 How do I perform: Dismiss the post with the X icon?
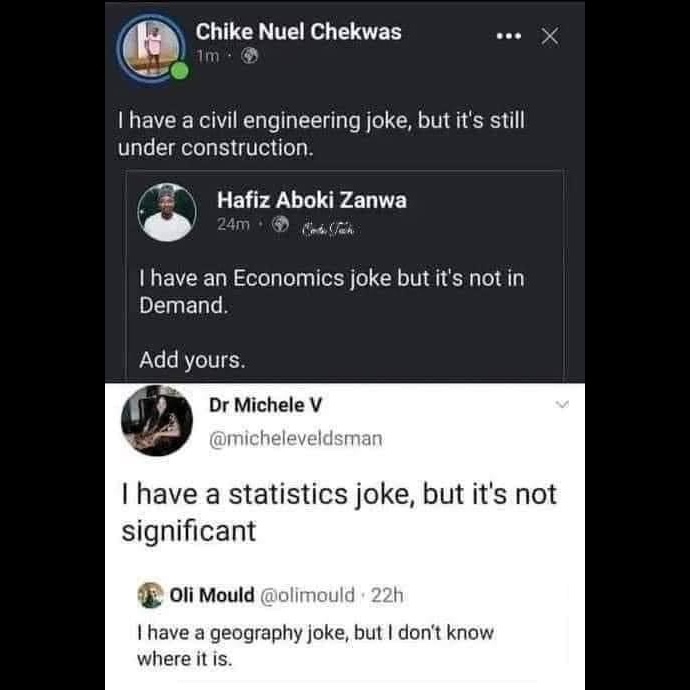point(549,37)
